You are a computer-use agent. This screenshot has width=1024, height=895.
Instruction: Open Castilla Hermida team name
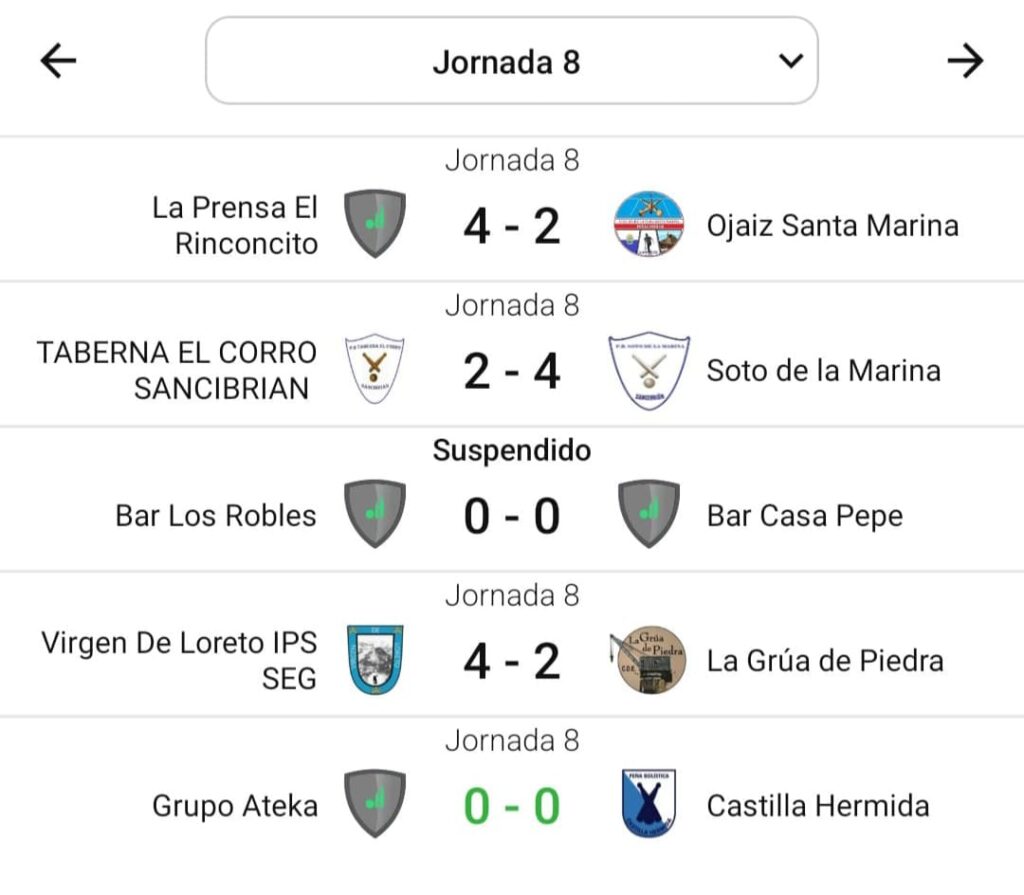pyautogui.click(x=818, y=806)
